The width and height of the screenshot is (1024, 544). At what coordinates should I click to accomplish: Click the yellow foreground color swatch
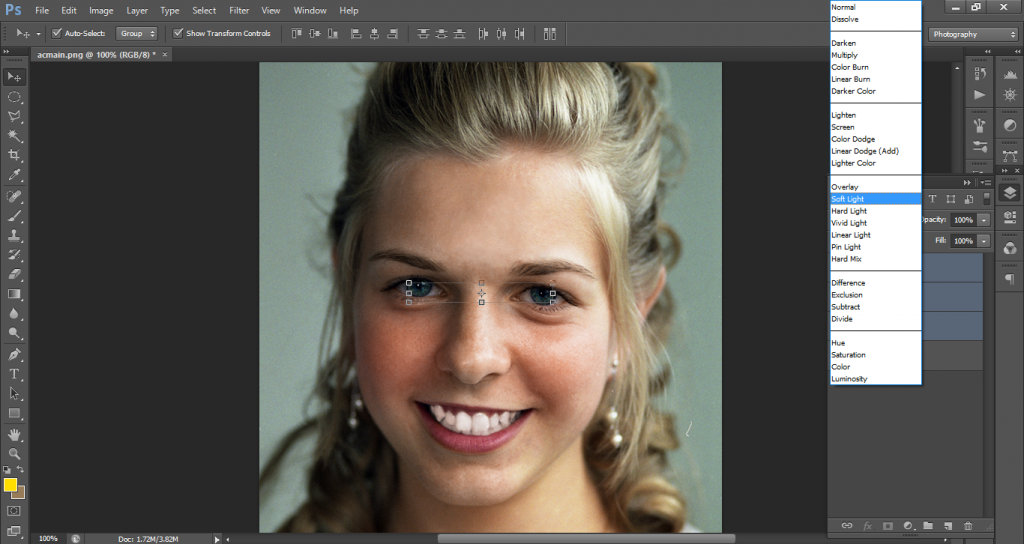point(10,485)
